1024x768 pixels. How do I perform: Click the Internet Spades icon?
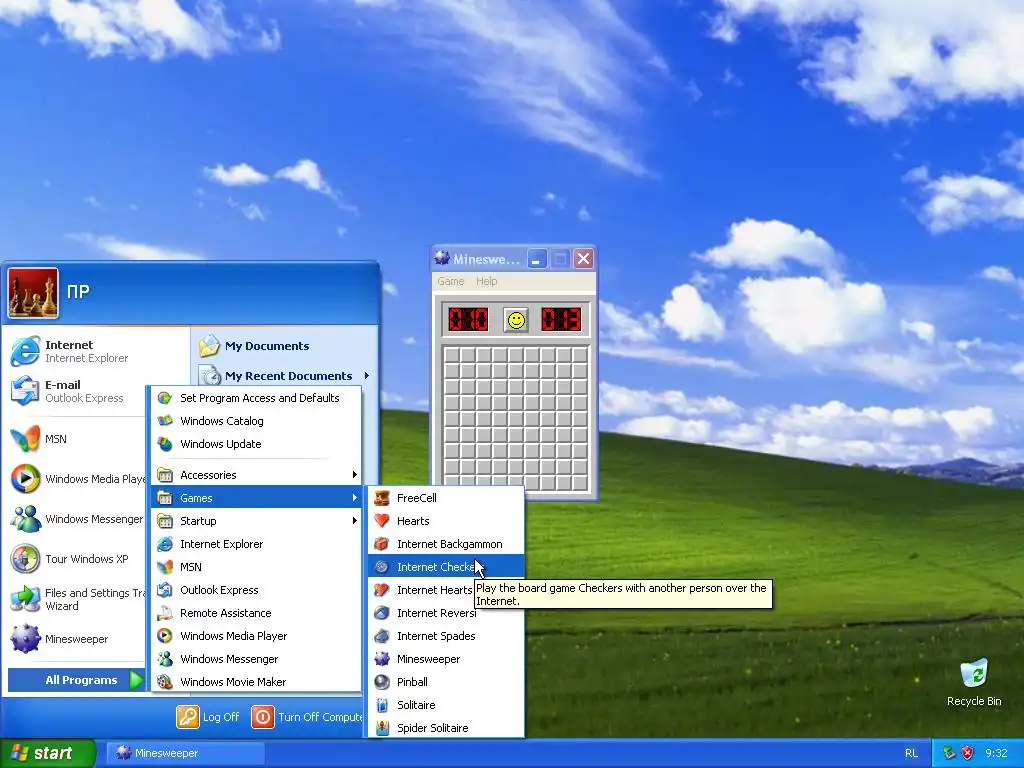click(382, 636)
